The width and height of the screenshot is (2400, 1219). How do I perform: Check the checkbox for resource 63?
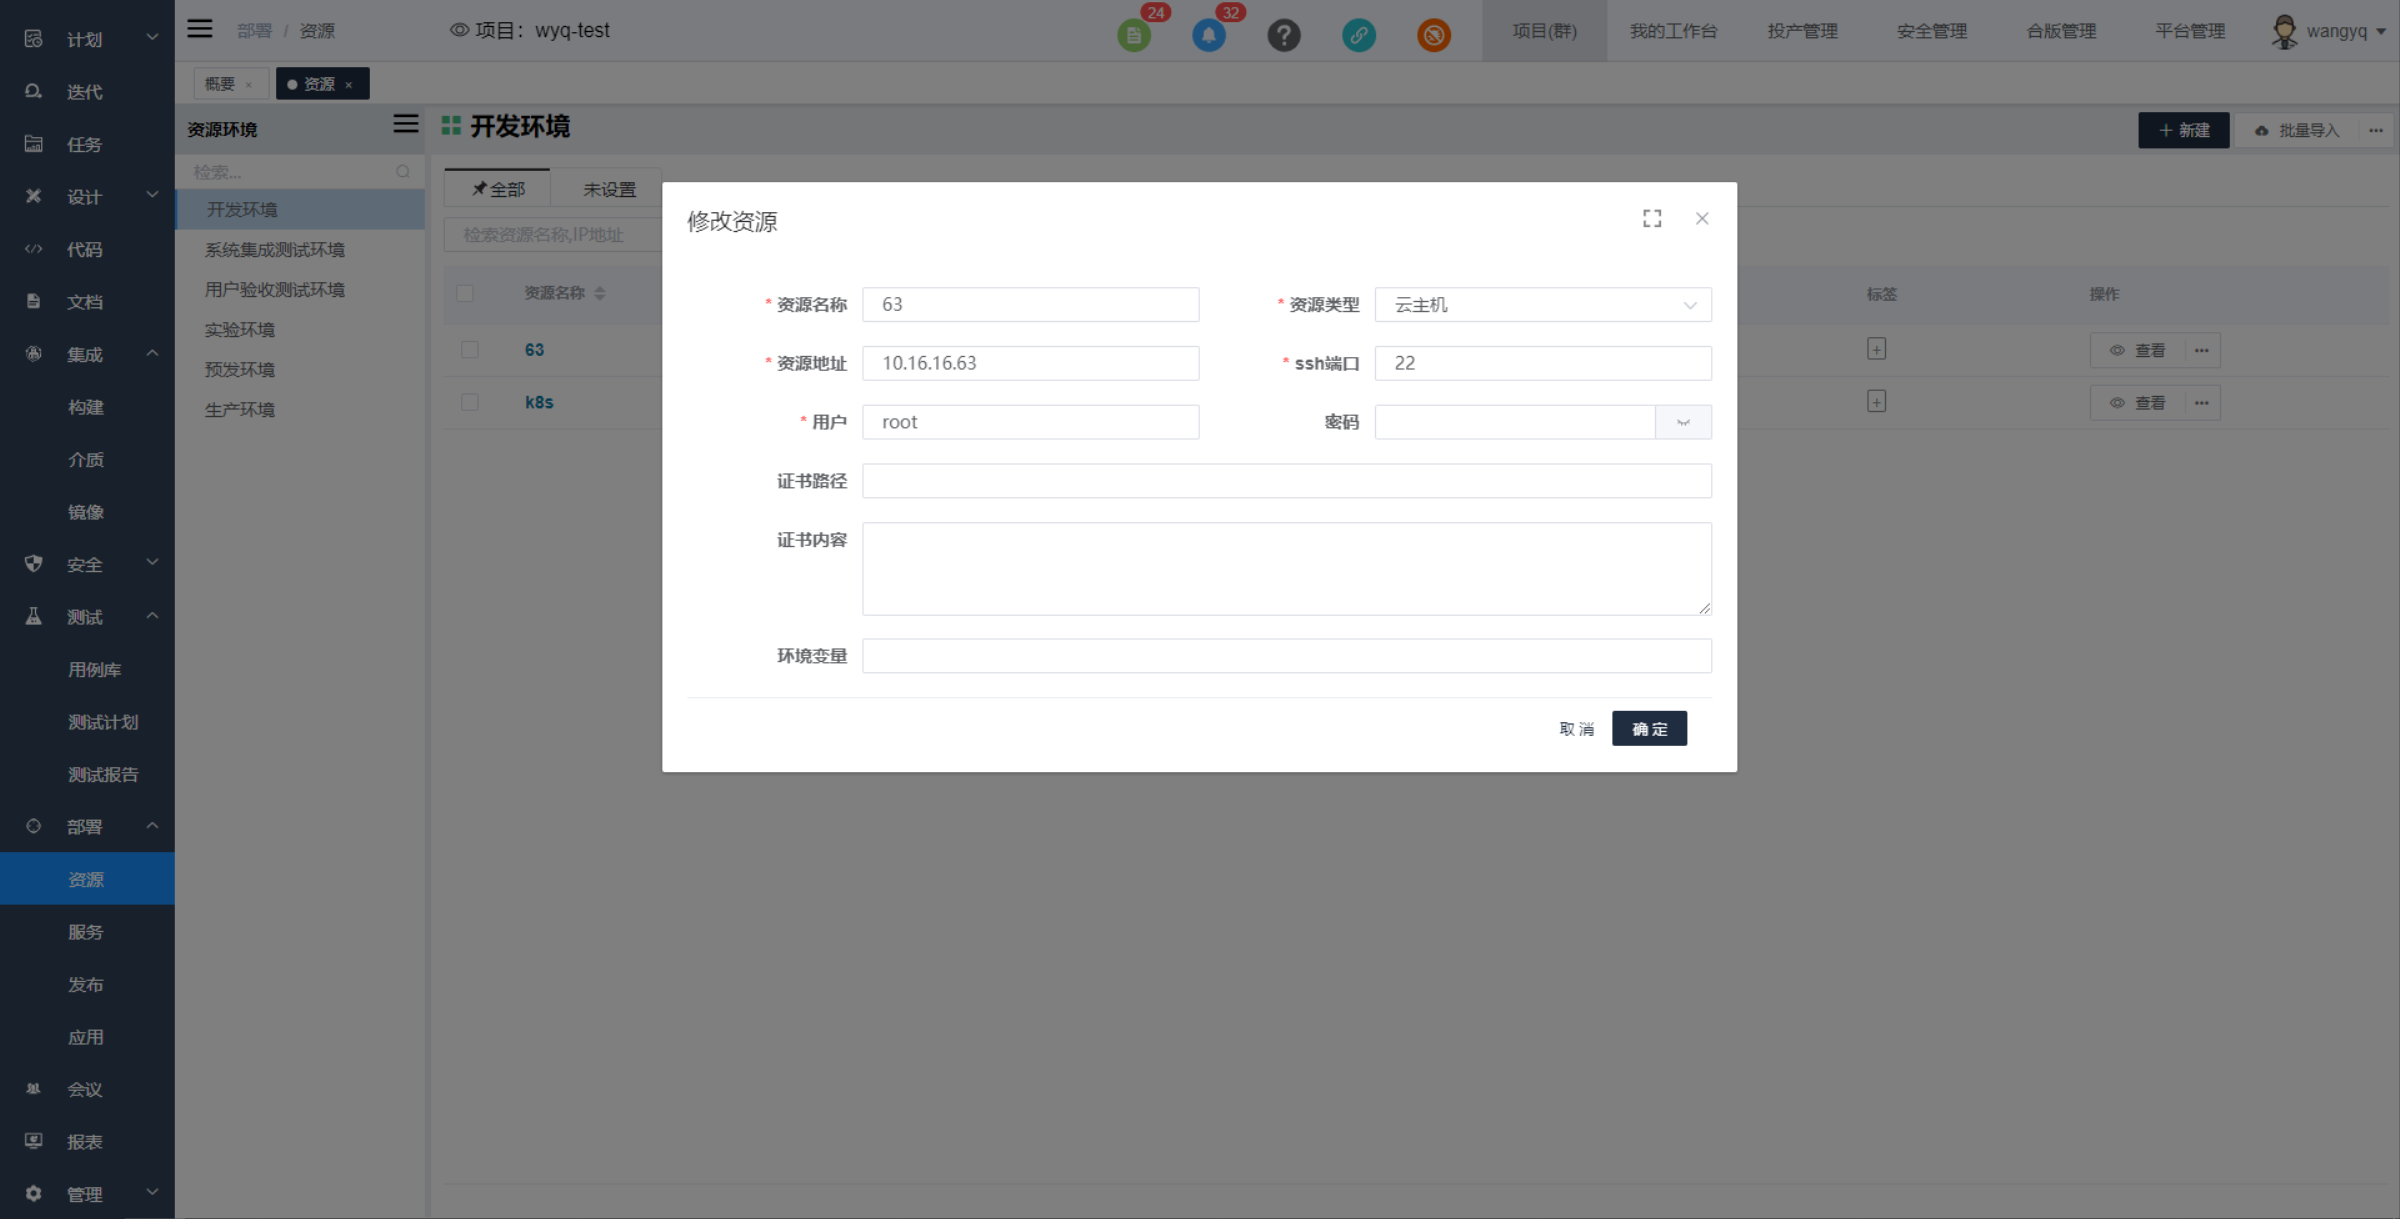pos(469,350)
